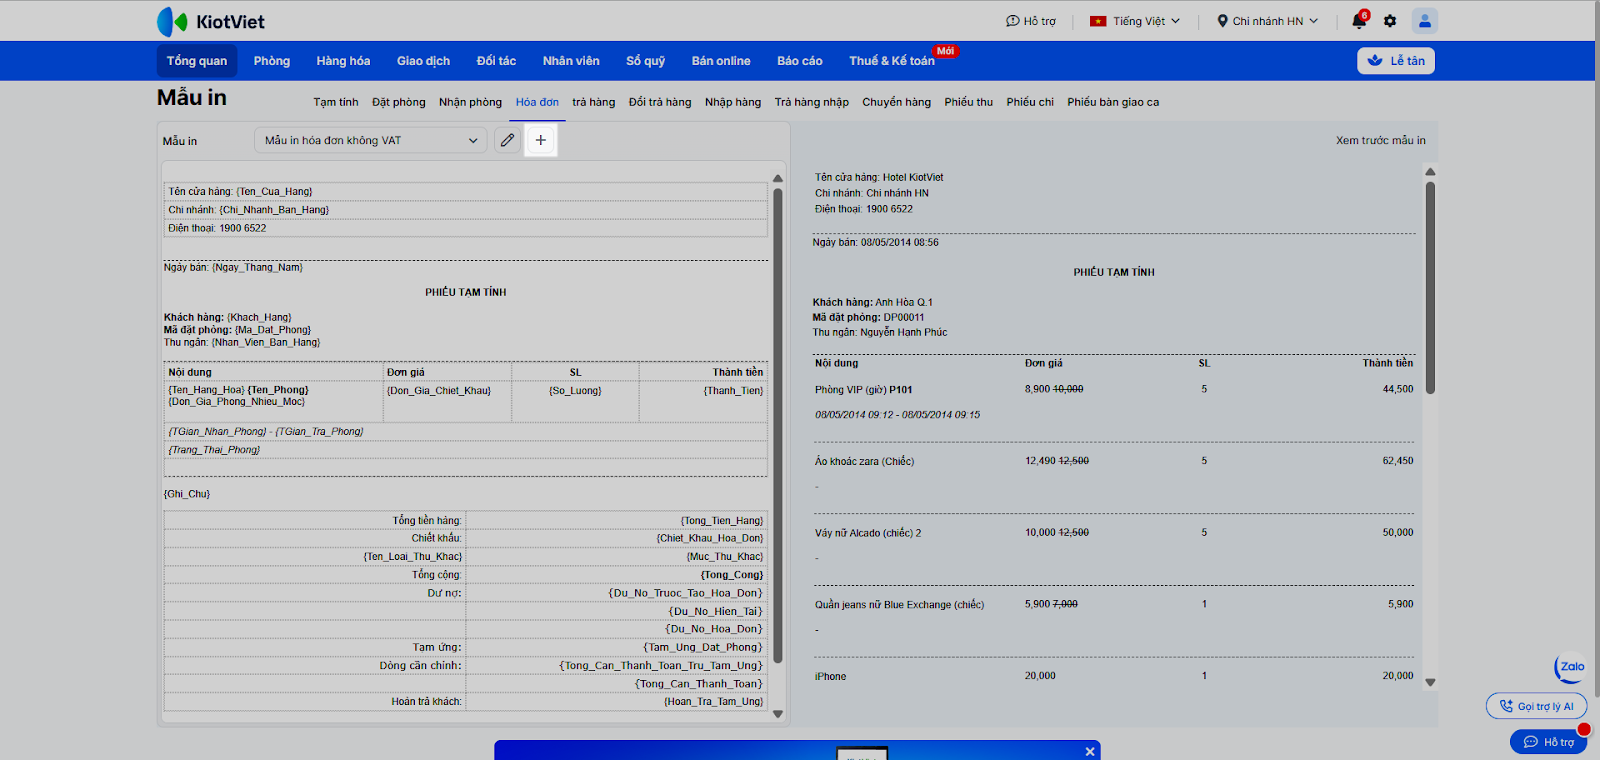1600x760 pixels.
Task: Open the Zalo chat icon
Action: pos(1570,667)
